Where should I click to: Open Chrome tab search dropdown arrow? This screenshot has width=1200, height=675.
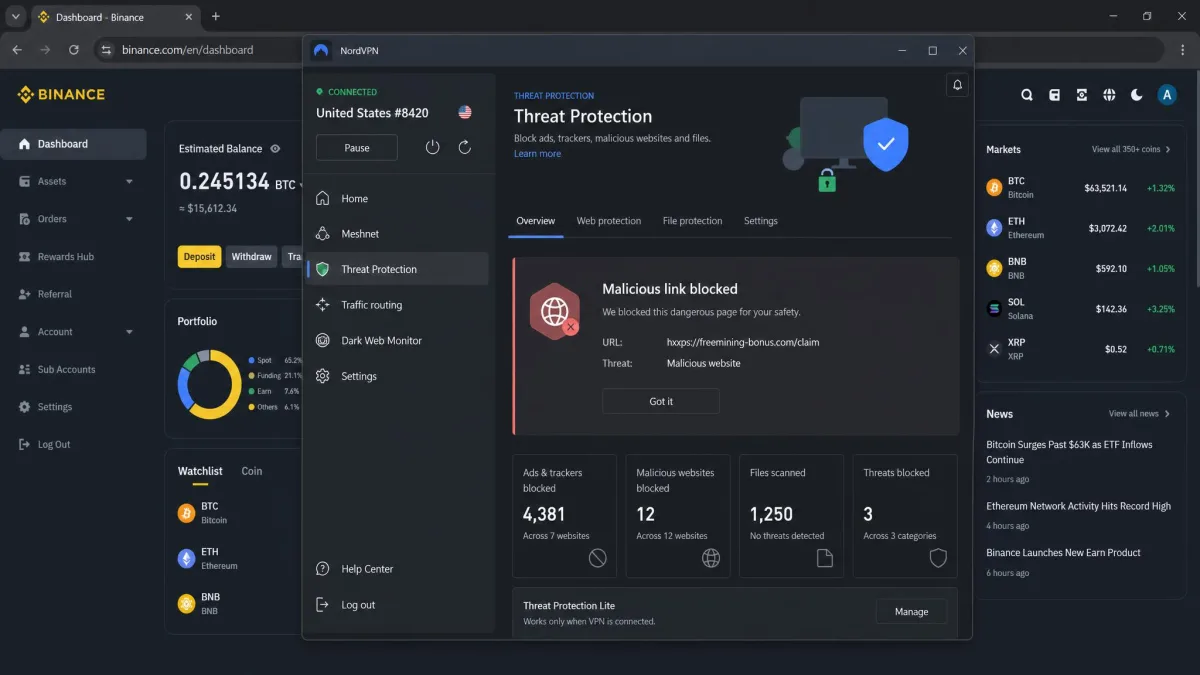(x=15, y=17)
